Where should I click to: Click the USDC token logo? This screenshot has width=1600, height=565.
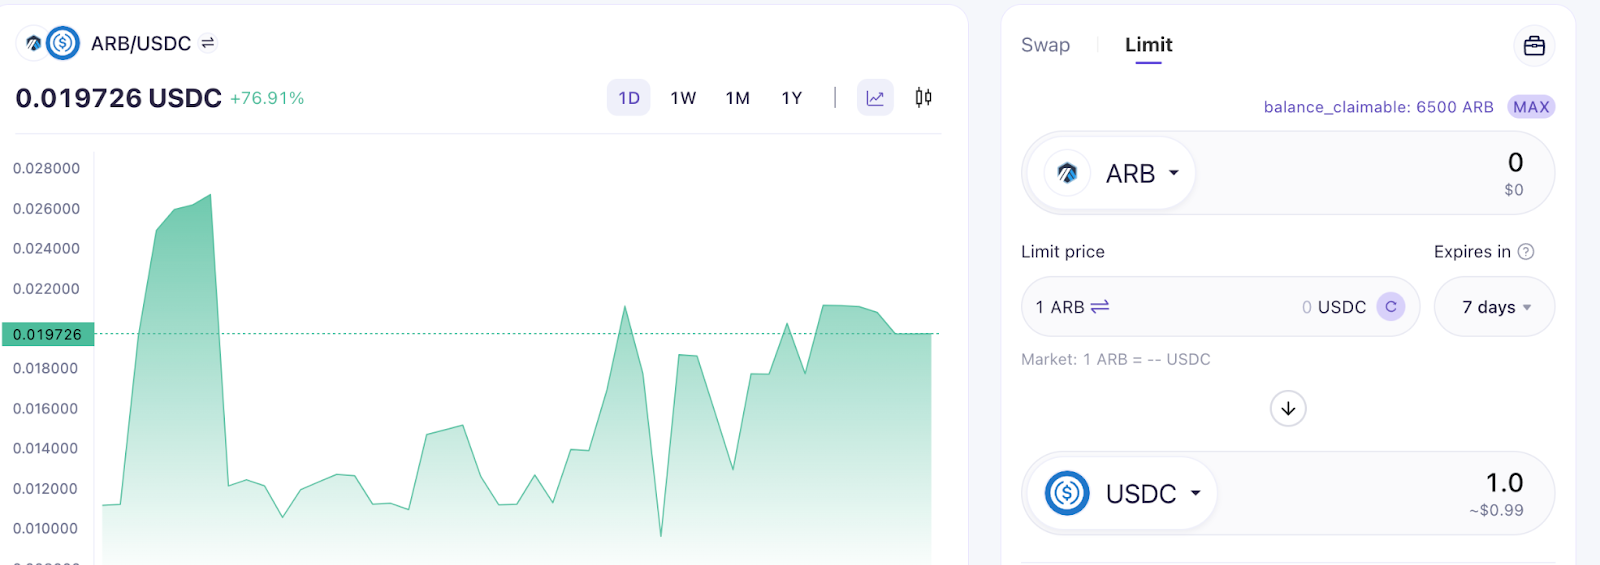click(1067, 493)
